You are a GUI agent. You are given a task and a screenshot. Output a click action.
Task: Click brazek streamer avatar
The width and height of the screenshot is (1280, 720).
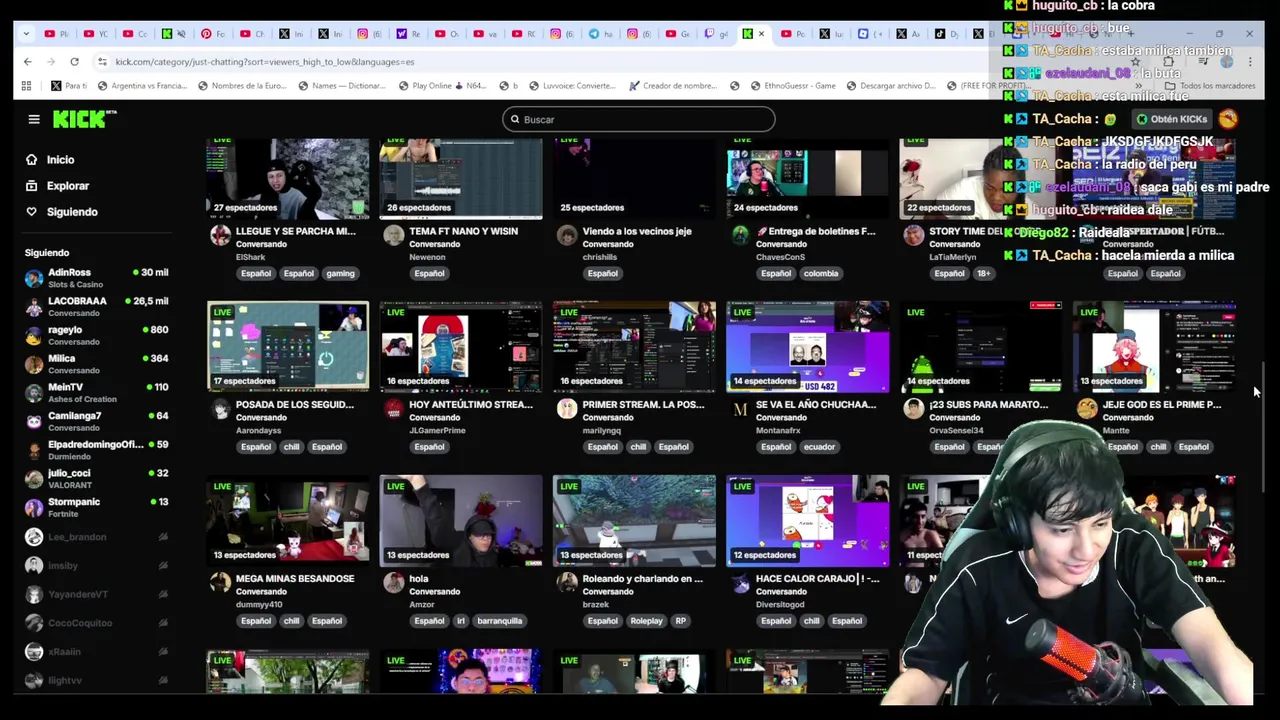567,583
